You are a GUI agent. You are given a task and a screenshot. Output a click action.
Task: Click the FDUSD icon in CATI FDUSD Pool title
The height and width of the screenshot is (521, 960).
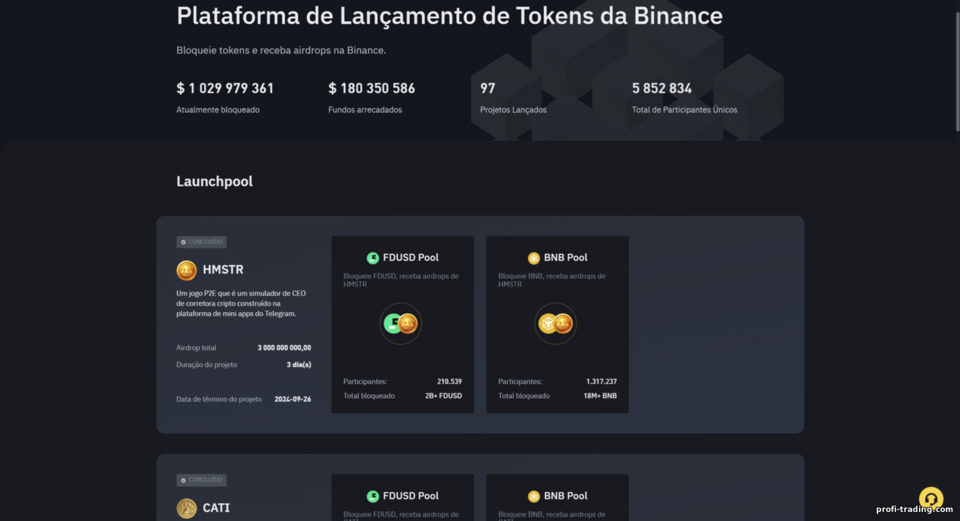click(x=372, y=496)
